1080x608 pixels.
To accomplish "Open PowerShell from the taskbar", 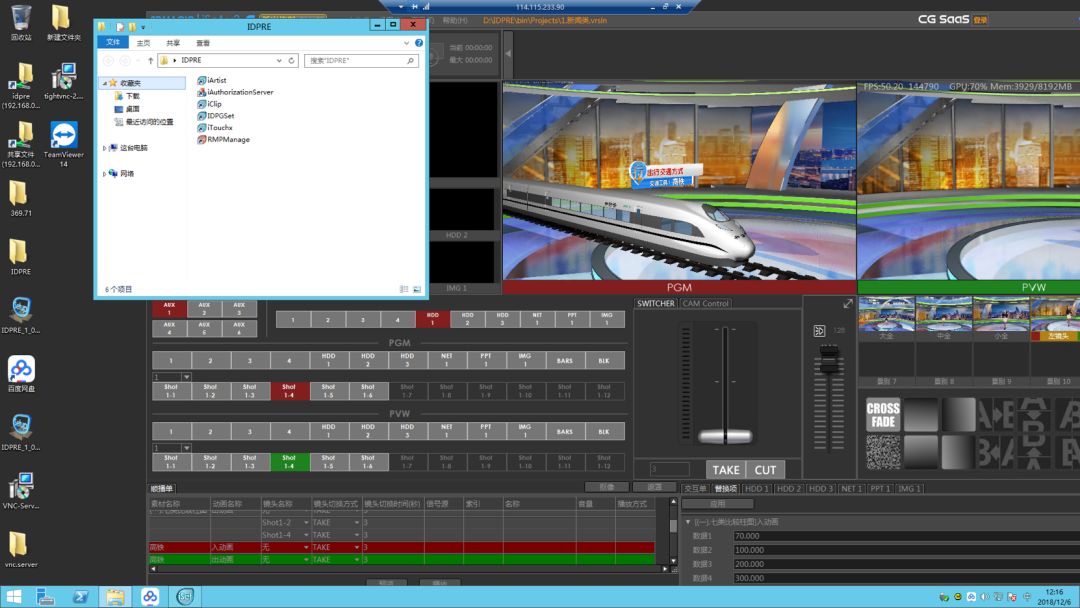I will tap(80, 597).
